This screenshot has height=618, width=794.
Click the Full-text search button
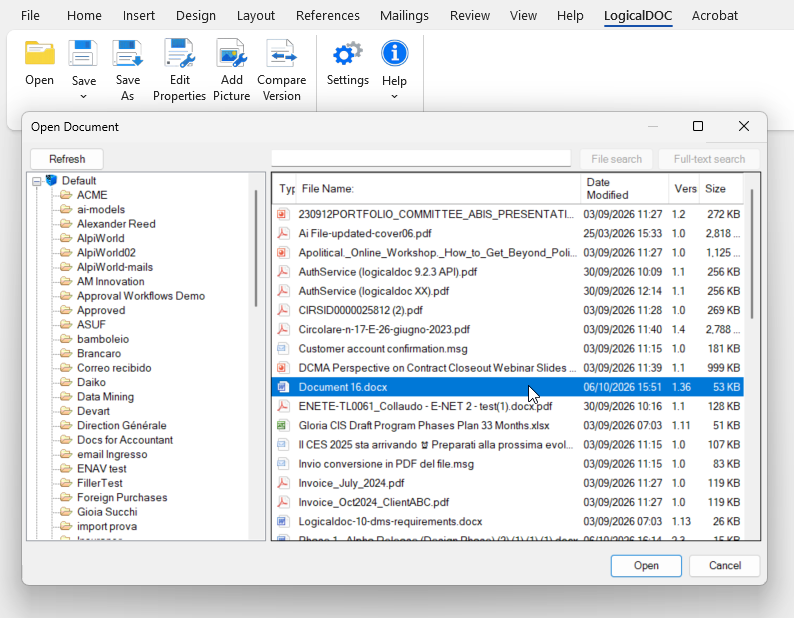pos(709,159)
